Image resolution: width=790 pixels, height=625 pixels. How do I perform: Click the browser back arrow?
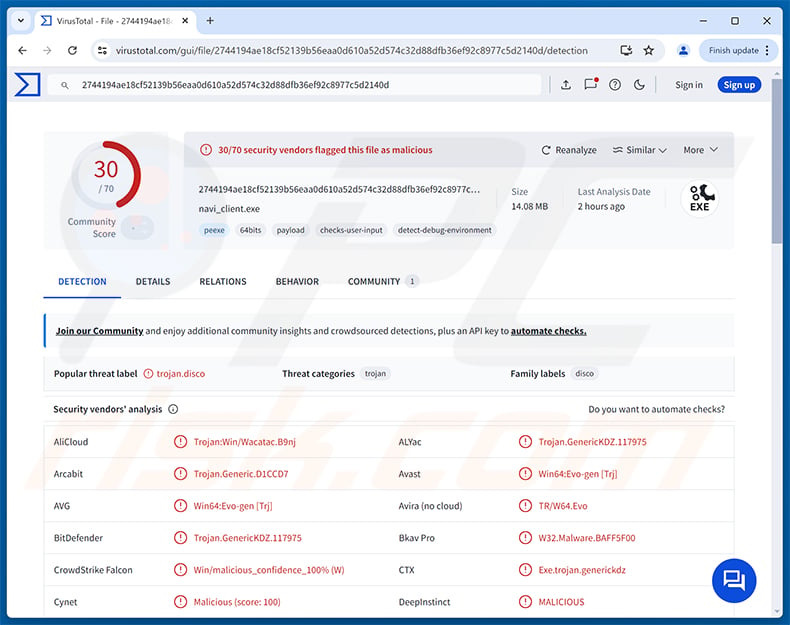[22, 50]
